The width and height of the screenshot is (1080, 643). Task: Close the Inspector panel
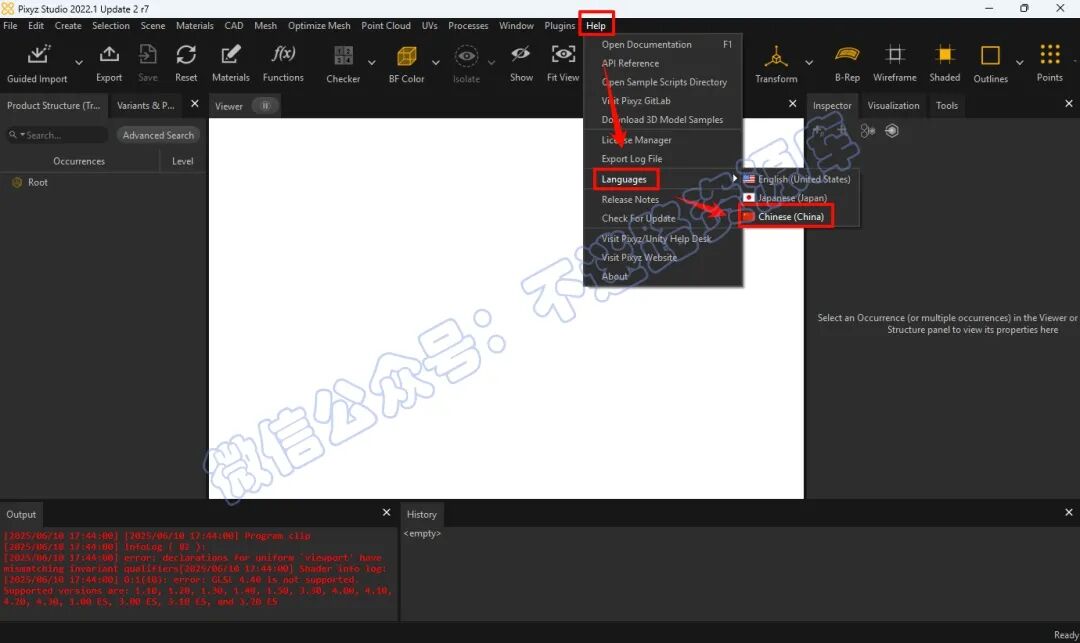click(x=1068, y=104)
